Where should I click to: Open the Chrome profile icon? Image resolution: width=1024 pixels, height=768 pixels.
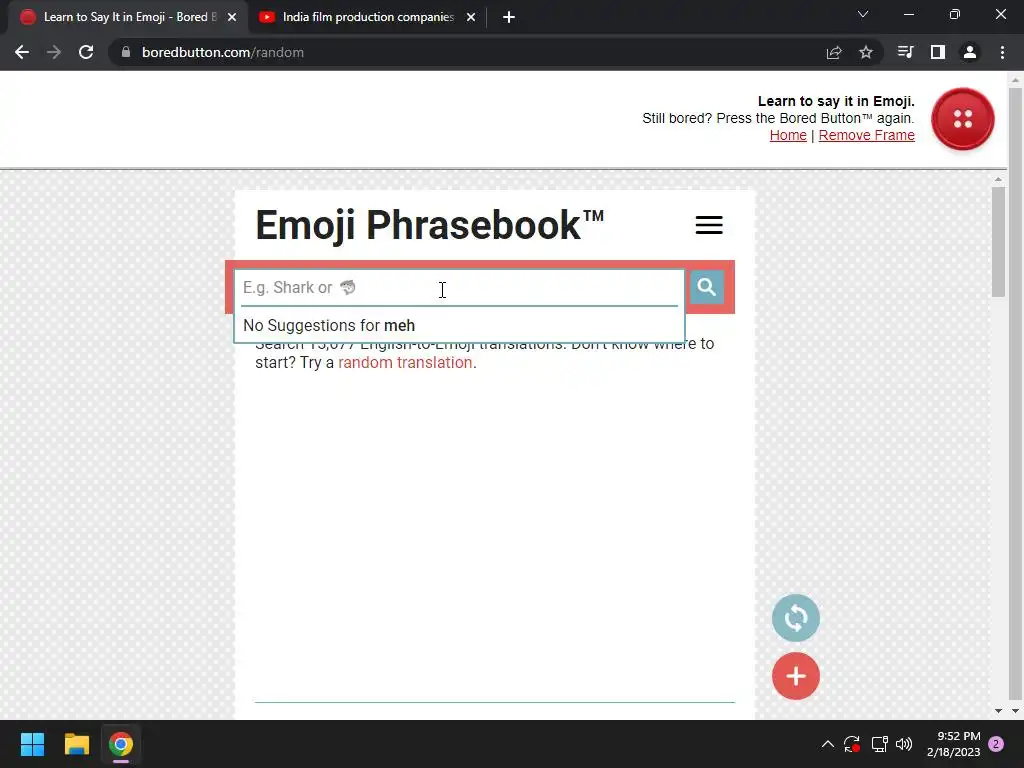coord(970,52)
